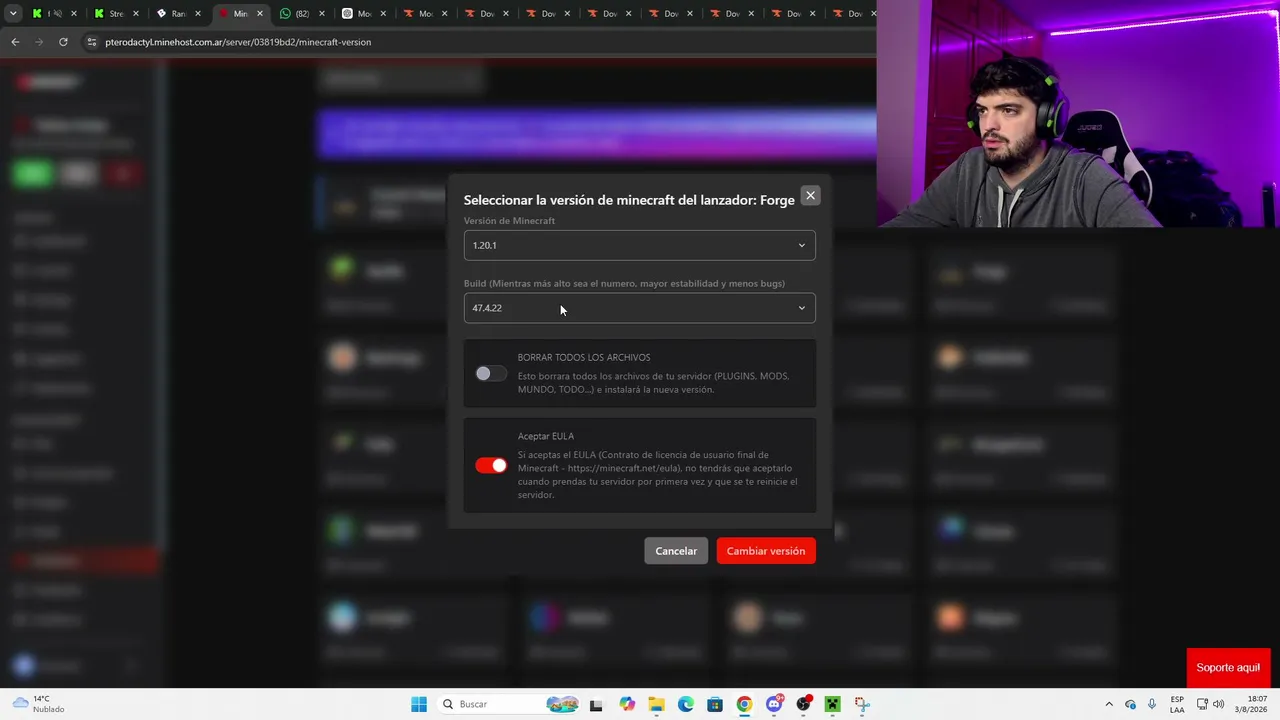Screen dimensions: 1280x720
Task: Switch to the Stre browser tab
Action: [110, 14]
